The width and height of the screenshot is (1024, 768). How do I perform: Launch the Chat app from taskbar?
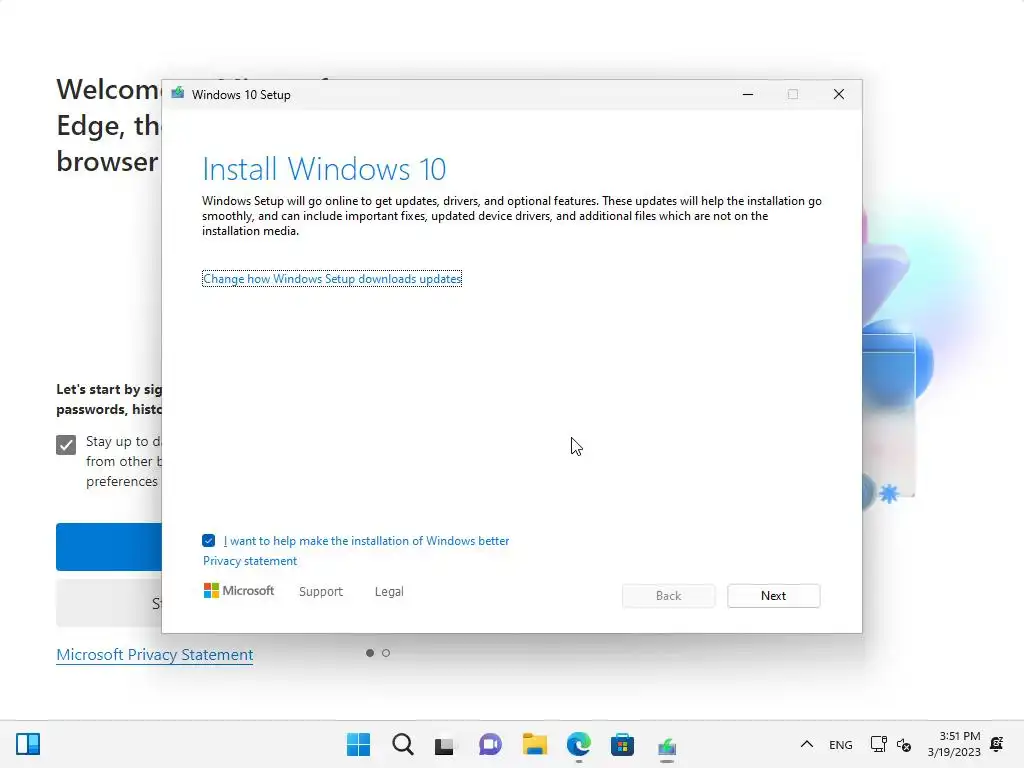pyautogui.click(x=490, y=744)
